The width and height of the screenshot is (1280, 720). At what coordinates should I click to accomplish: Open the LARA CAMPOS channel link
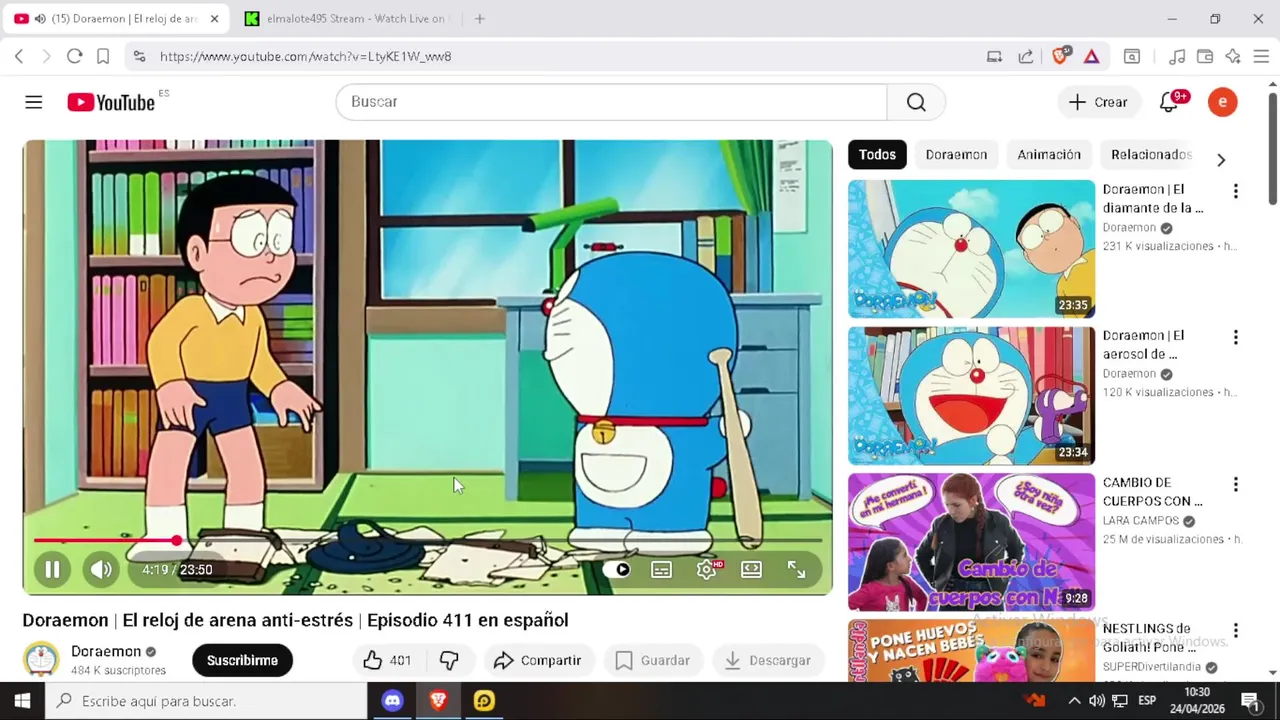click(x=1141, y=521)
